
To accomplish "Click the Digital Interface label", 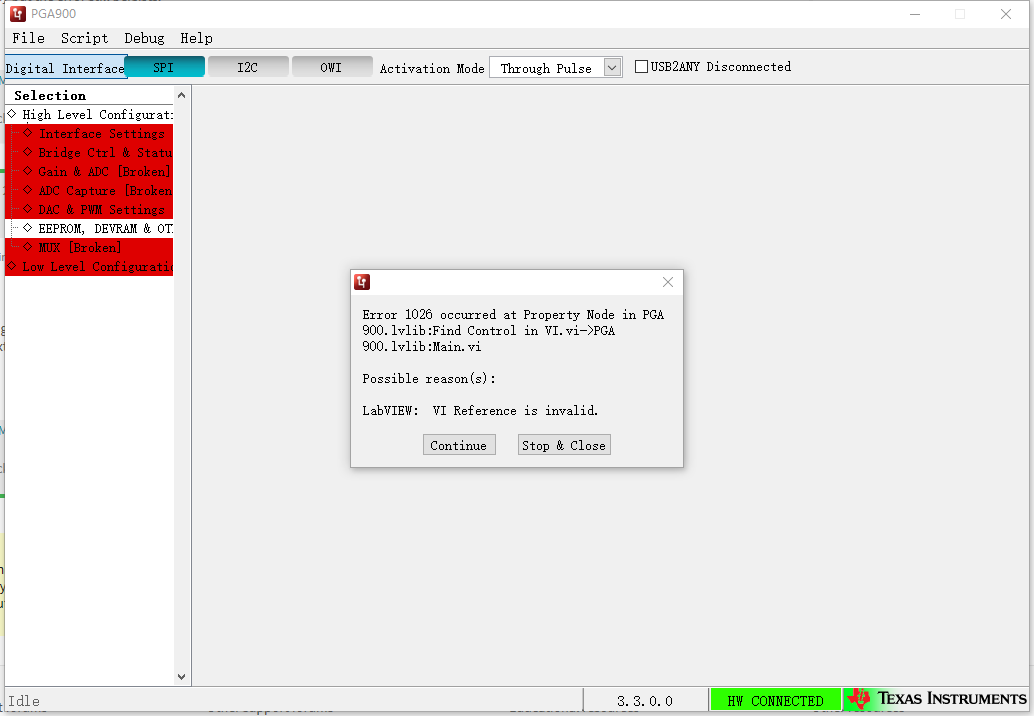I will (x=65, y=69).
